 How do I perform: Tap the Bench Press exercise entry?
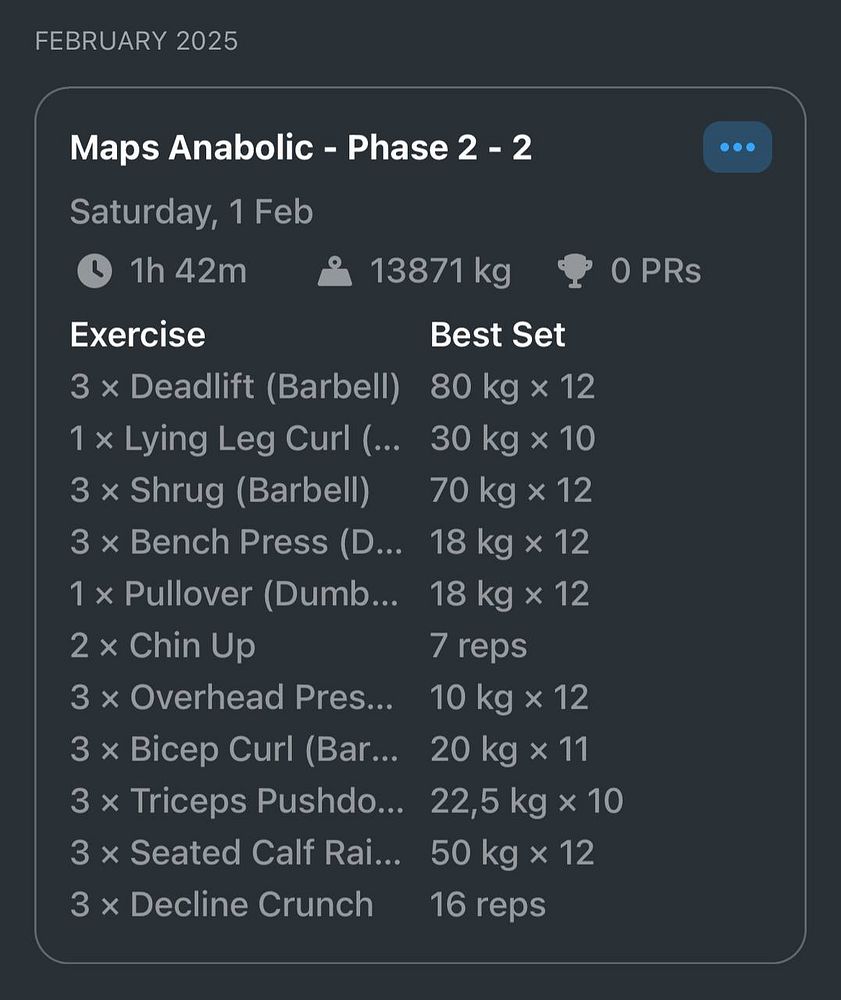(x=236, y=542)
